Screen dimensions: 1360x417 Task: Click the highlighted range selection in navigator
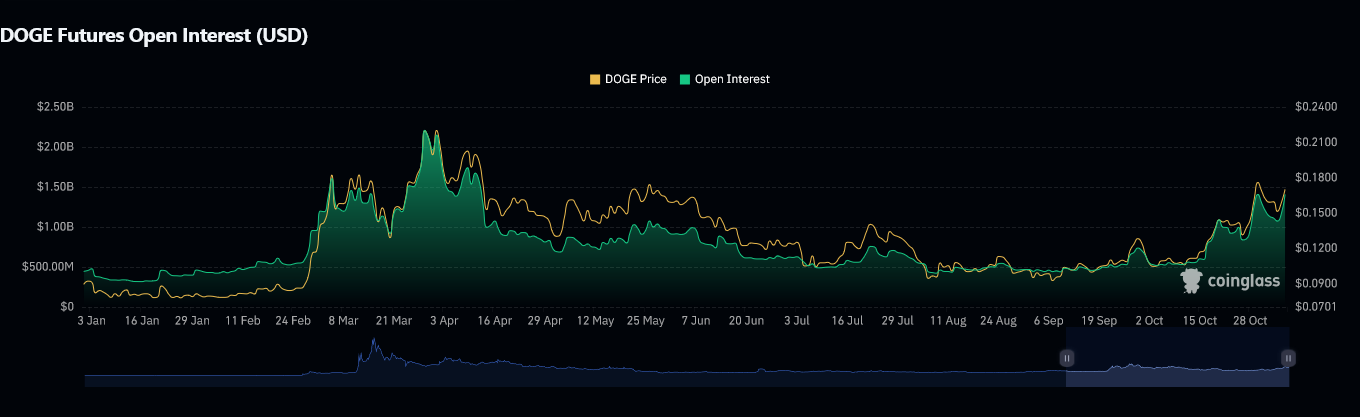[x=1178, y=357]
